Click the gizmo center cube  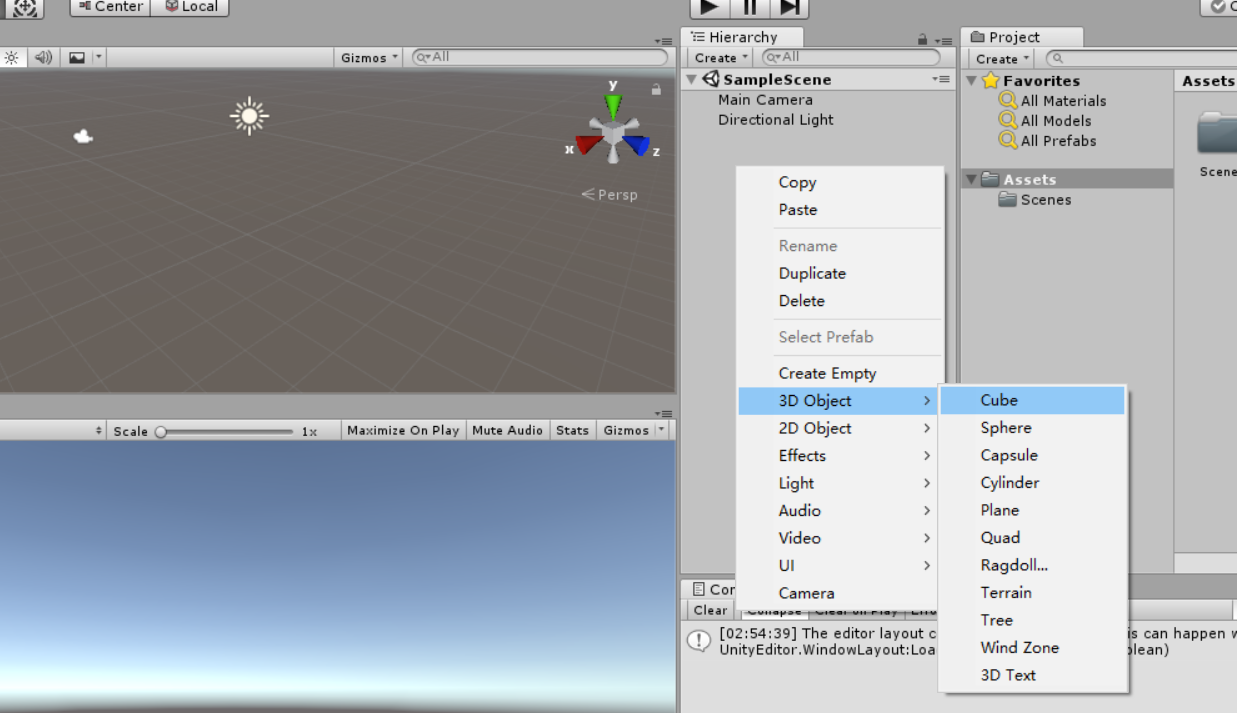pyautogui.click(x=613, y=132)
